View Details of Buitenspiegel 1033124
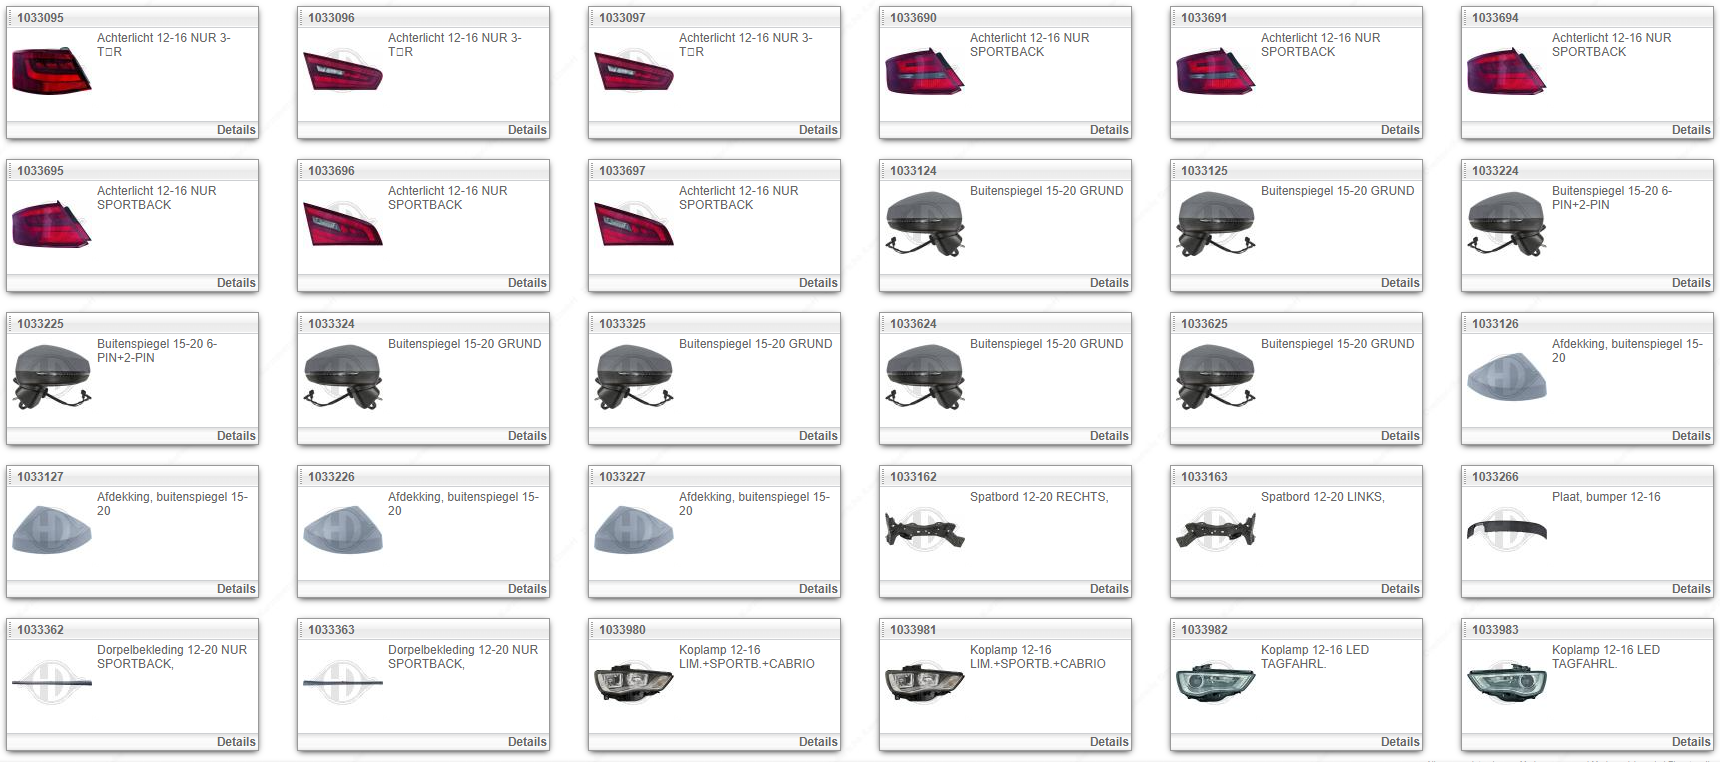The height and width of the screenshot is (762, 1720). tap(1108, 283)
